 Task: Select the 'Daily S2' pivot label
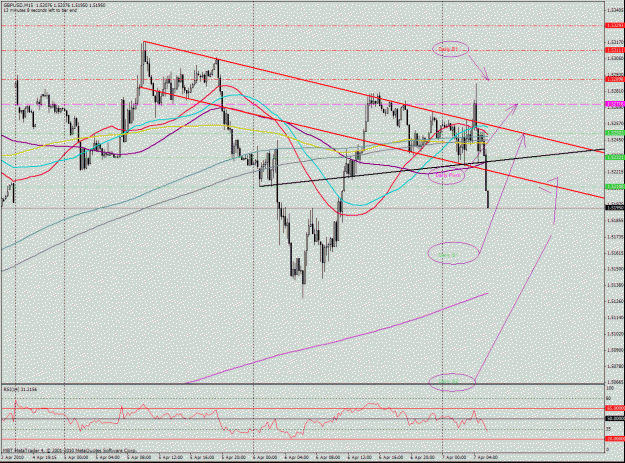tap(449, 382)
